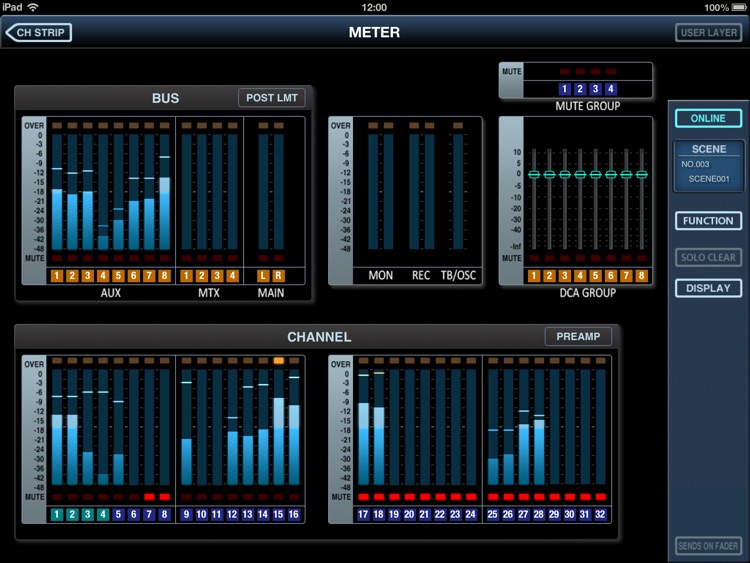The height and width of the screenshot is (563, 750).
Task: Toggle mute indicator for channel 8
Action: click(164, 497)
